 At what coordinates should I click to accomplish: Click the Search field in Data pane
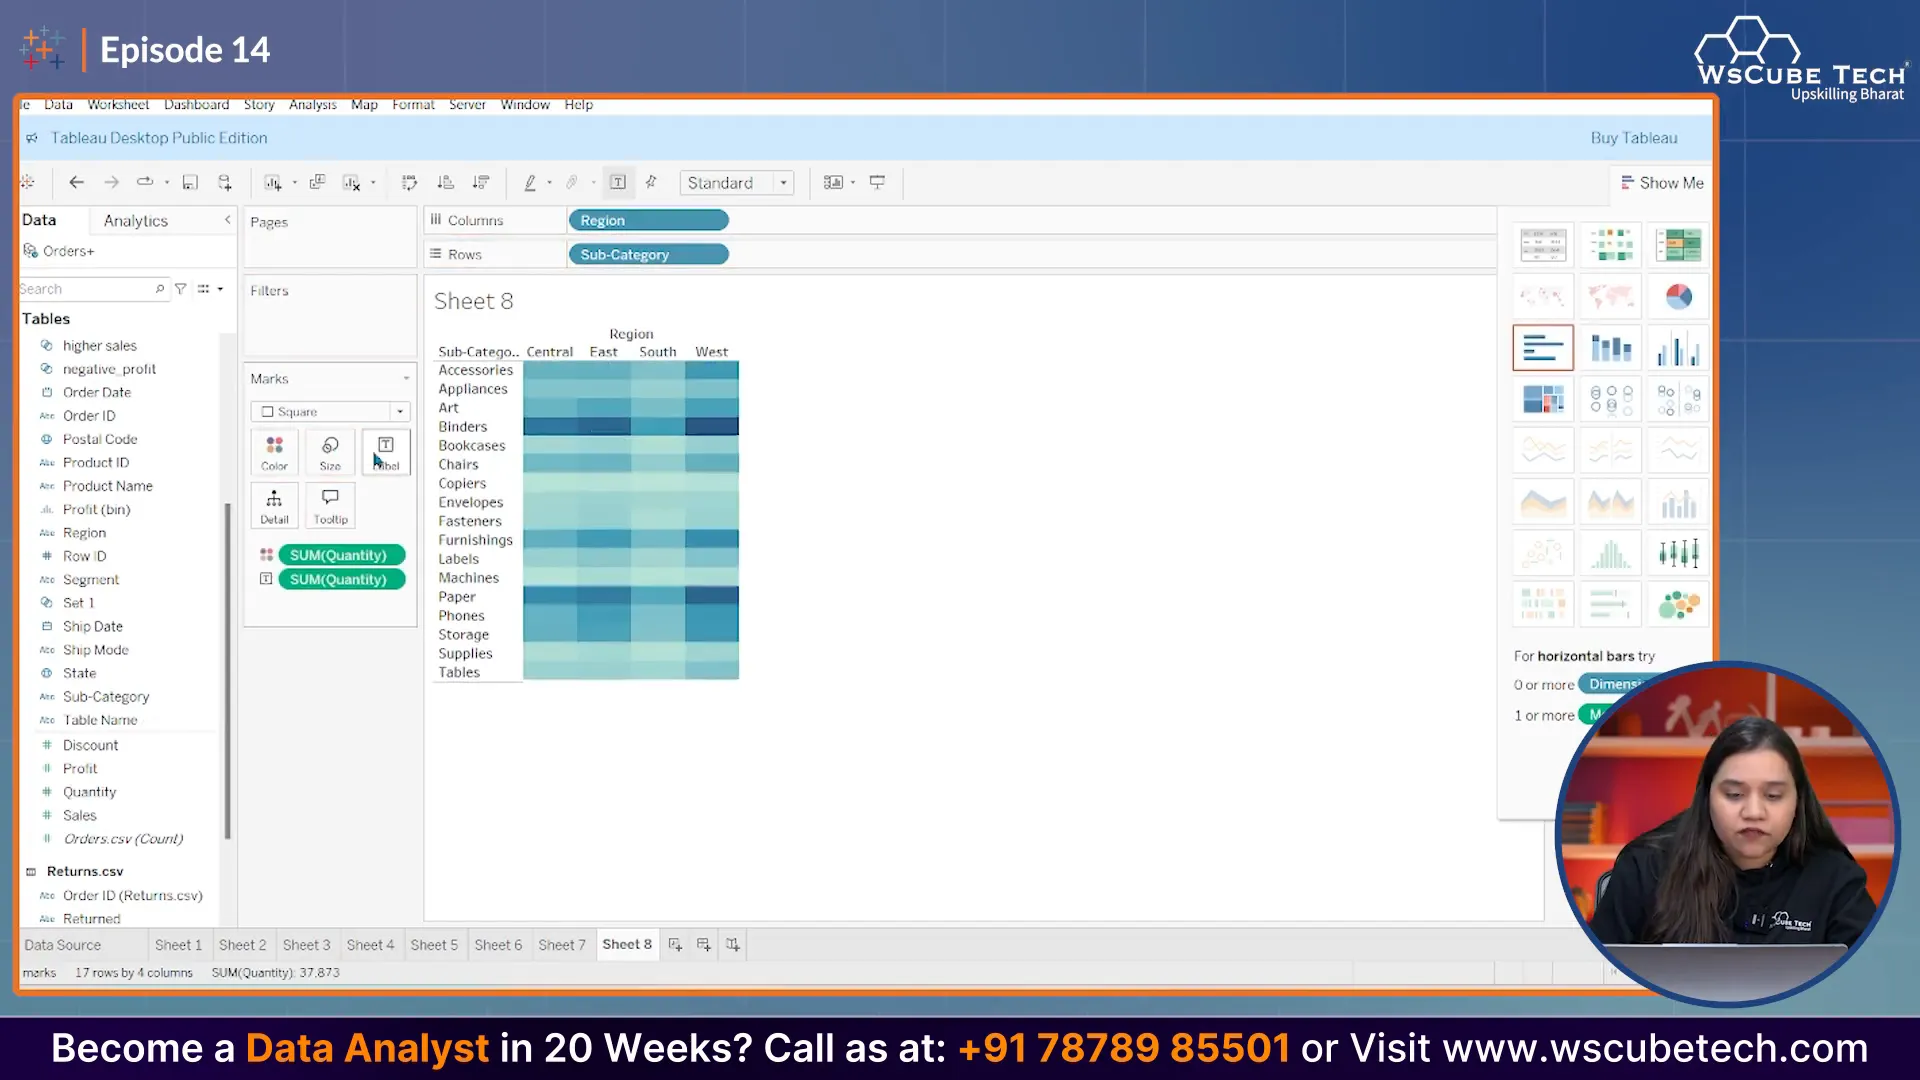point(92,289)
